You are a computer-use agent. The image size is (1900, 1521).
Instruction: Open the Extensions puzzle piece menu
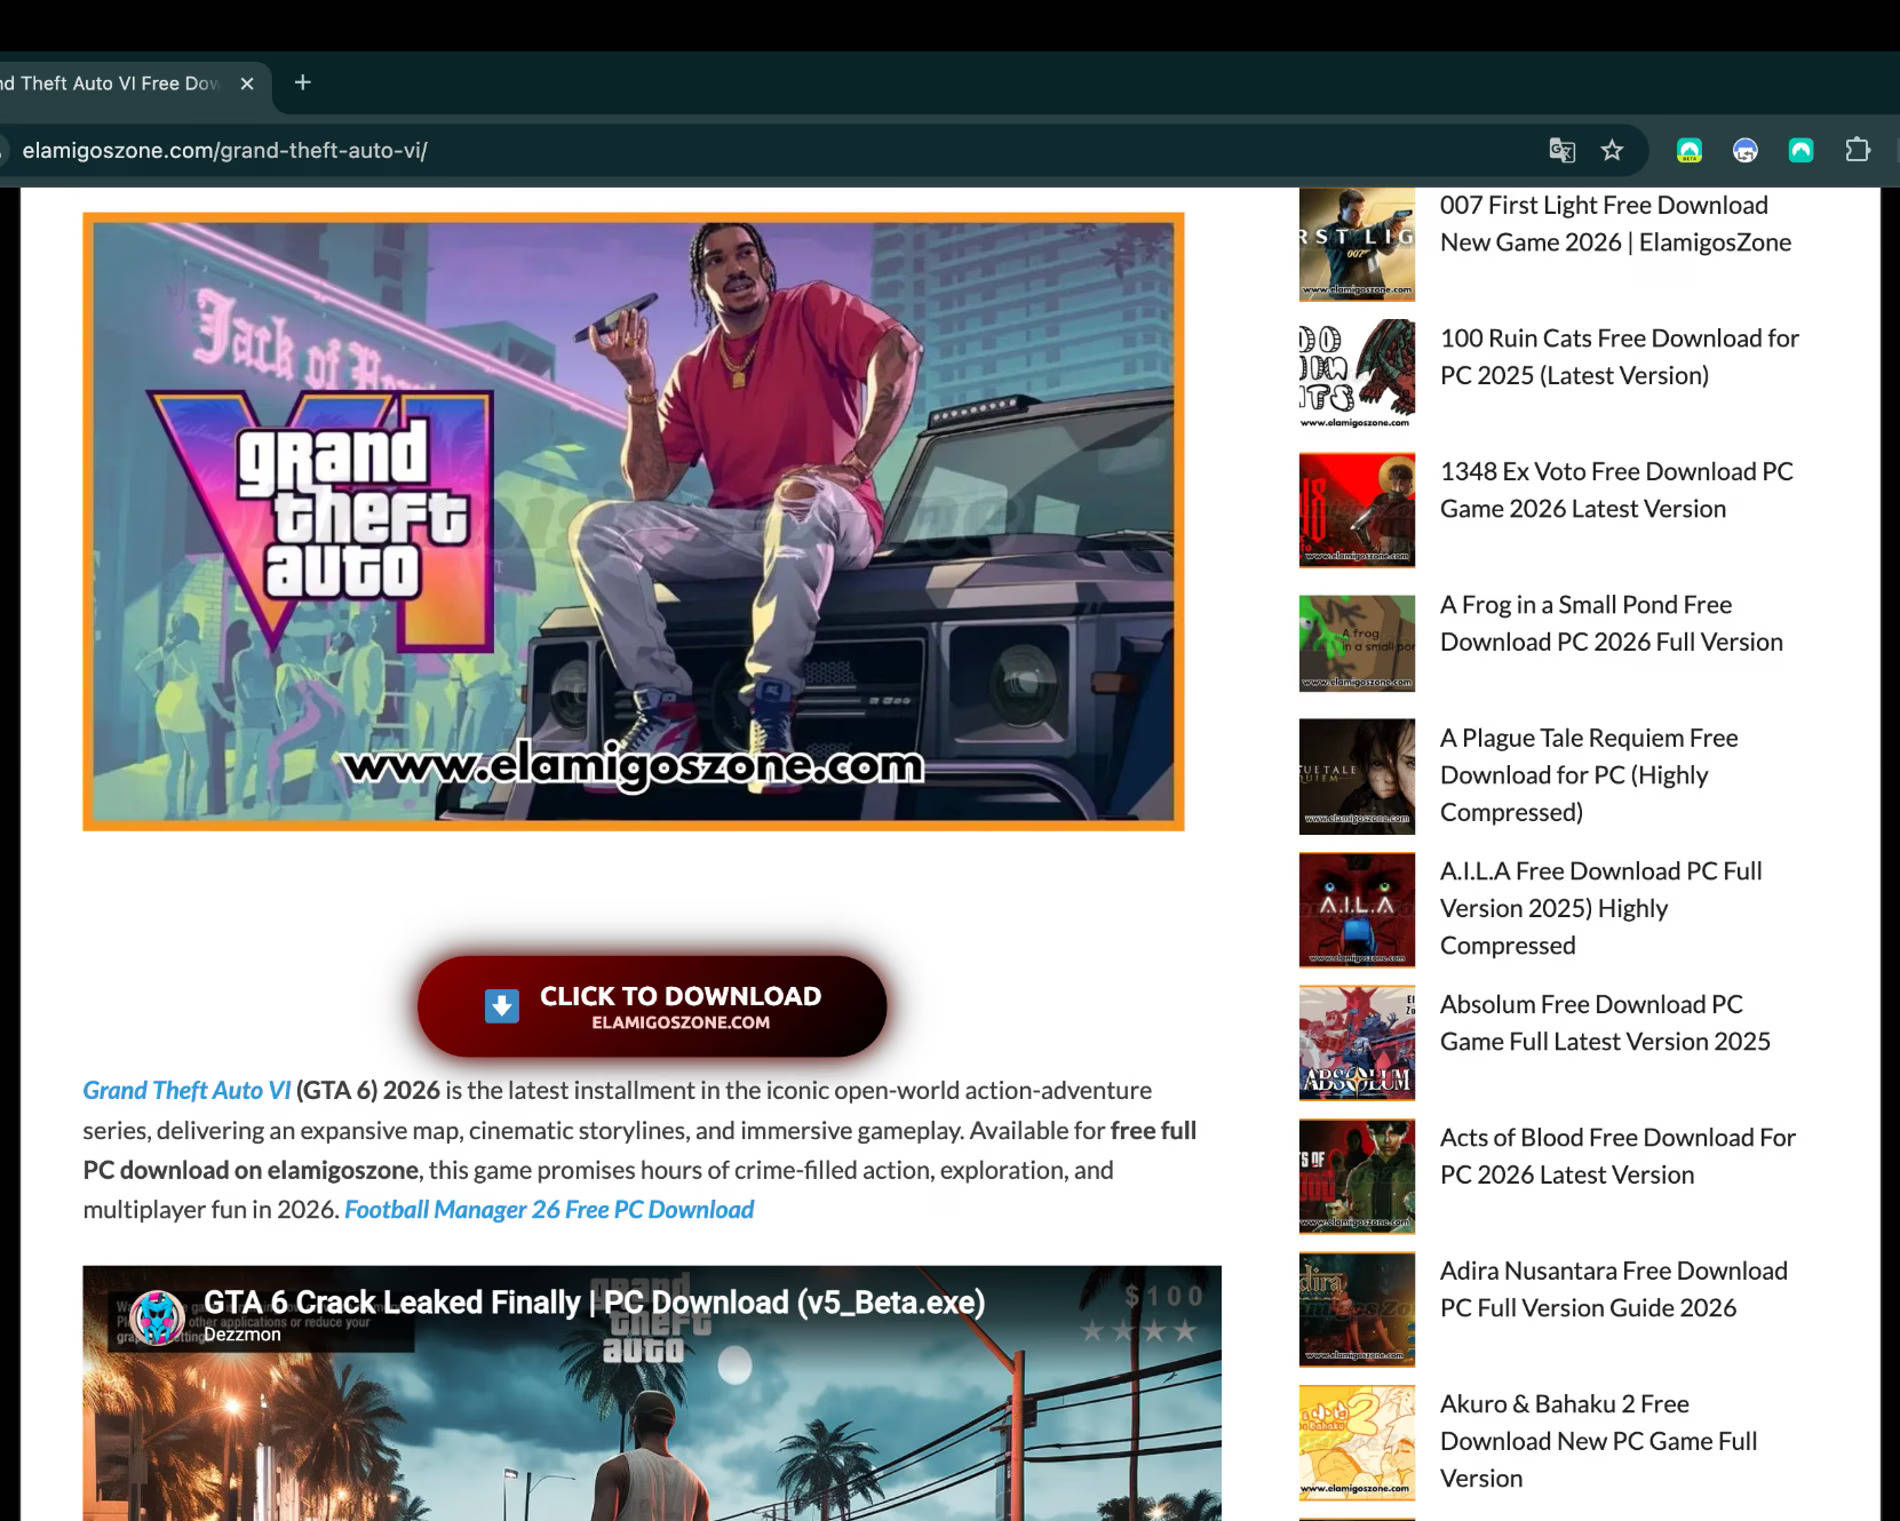(x=1857, y=150)
